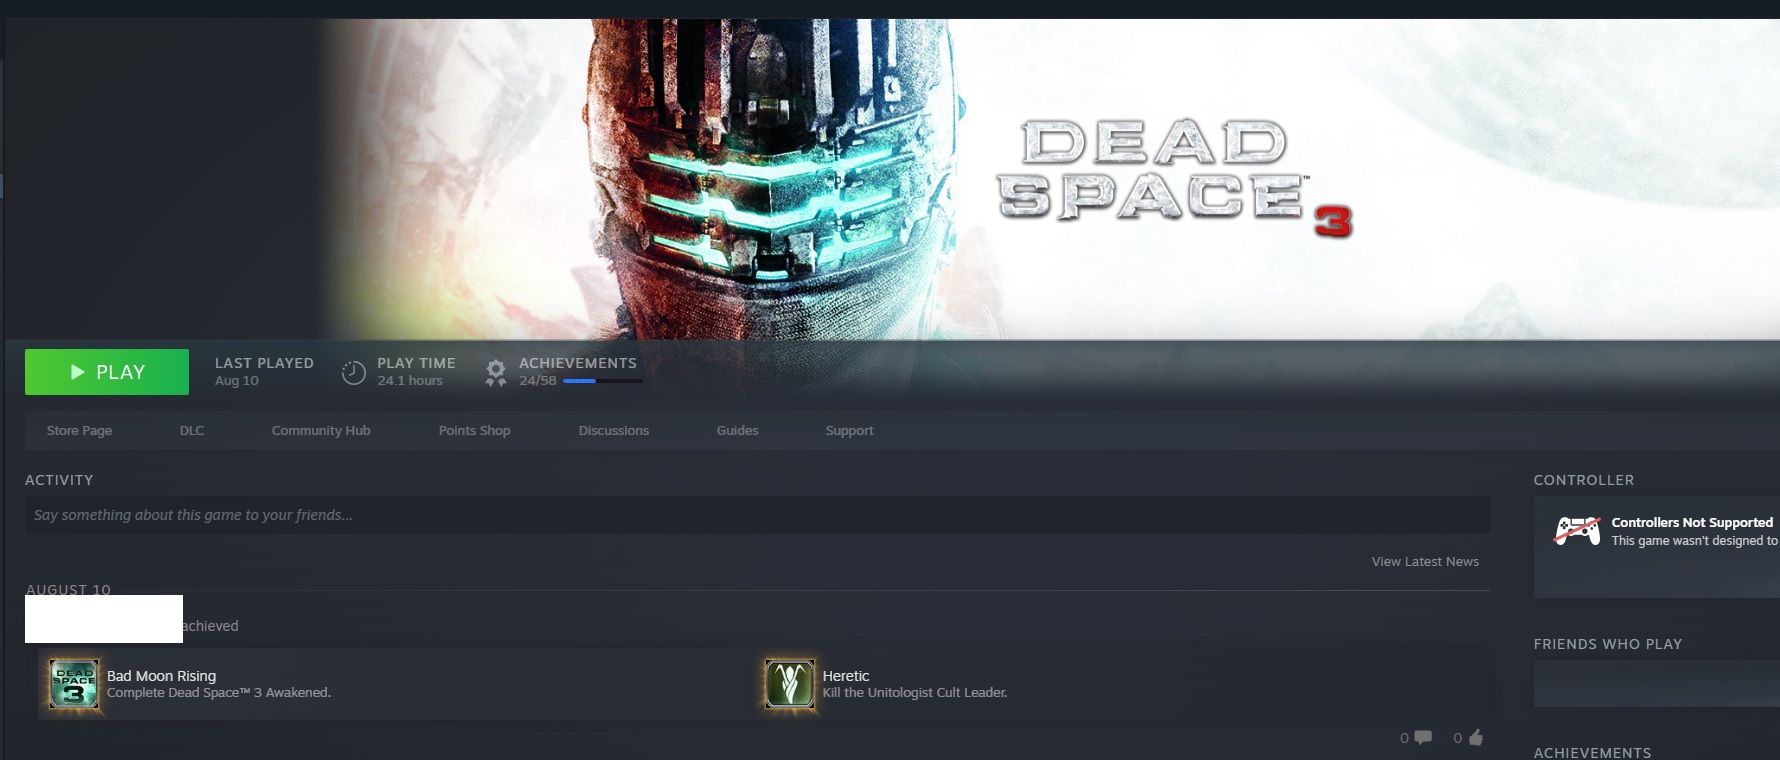Click the Controllers Not Supported gamepad icon
Image resolution: width=1780 pixels, height=760 pixels.
tap(1577, 531)
